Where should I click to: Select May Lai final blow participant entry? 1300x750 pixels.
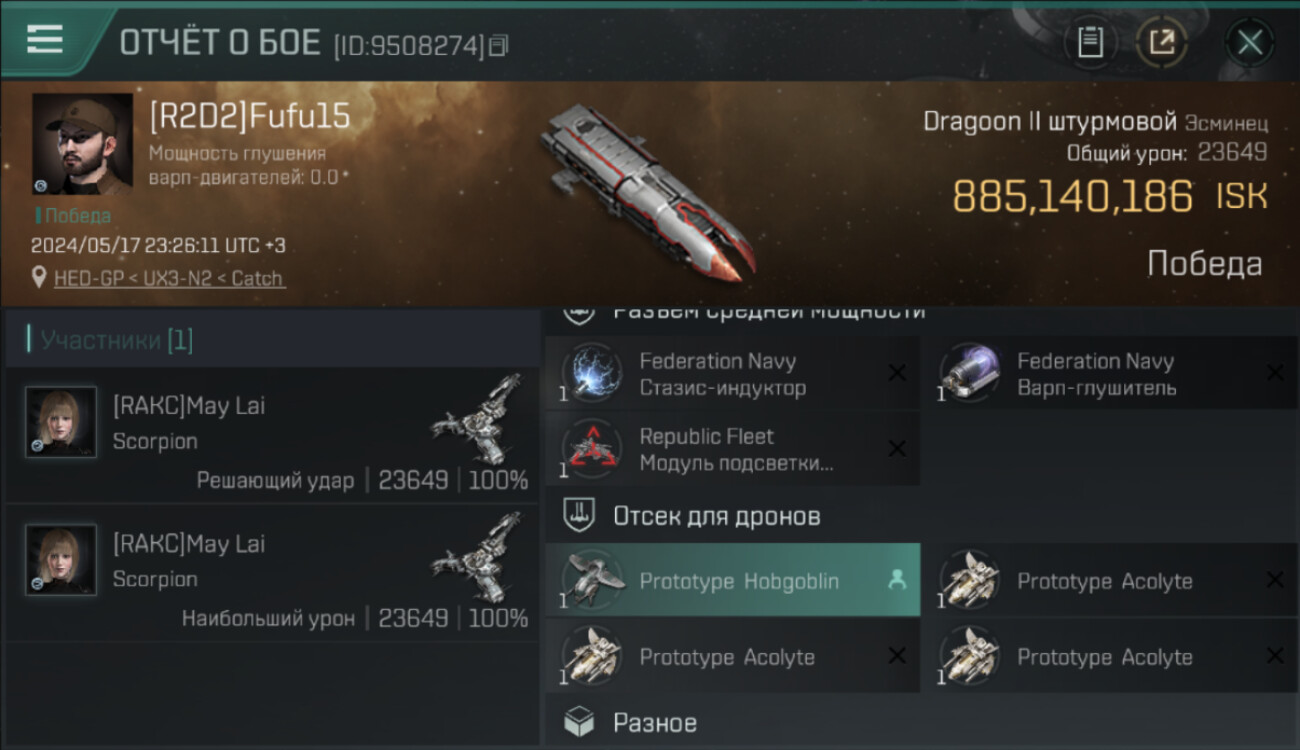(x=272, y=435)
